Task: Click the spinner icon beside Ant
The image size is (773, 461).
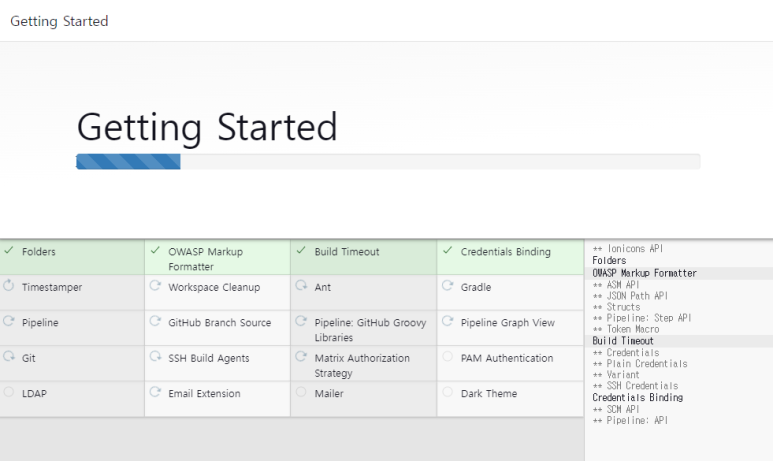Action: (301, 285)
